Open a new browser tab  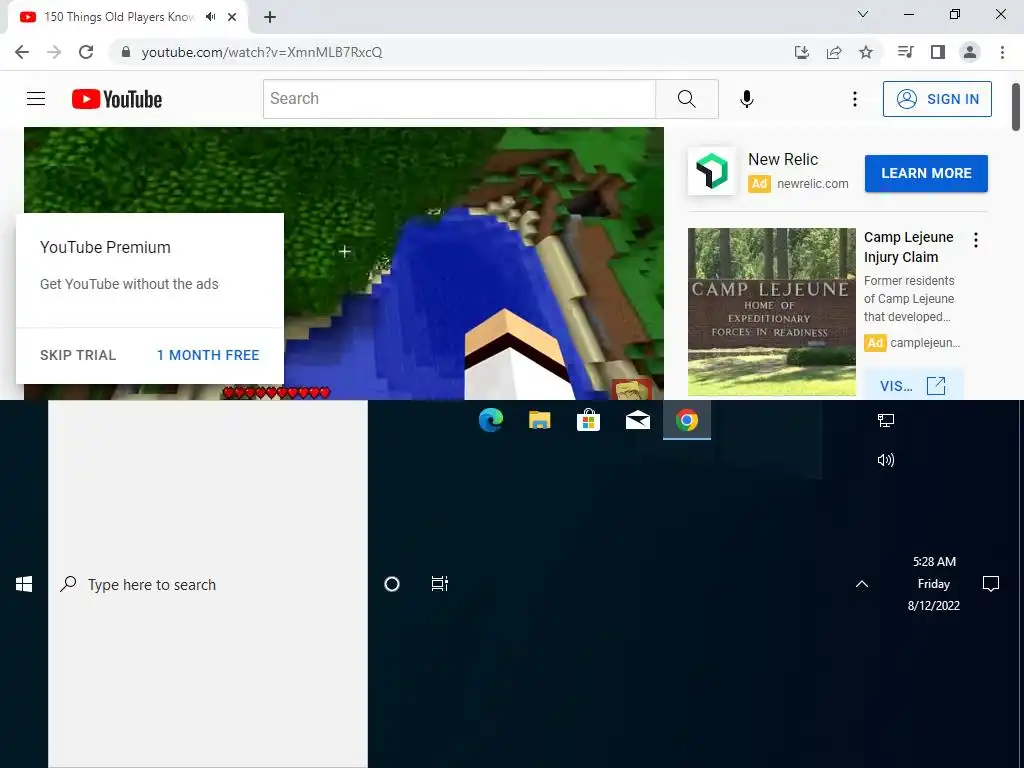pos(270,17)
